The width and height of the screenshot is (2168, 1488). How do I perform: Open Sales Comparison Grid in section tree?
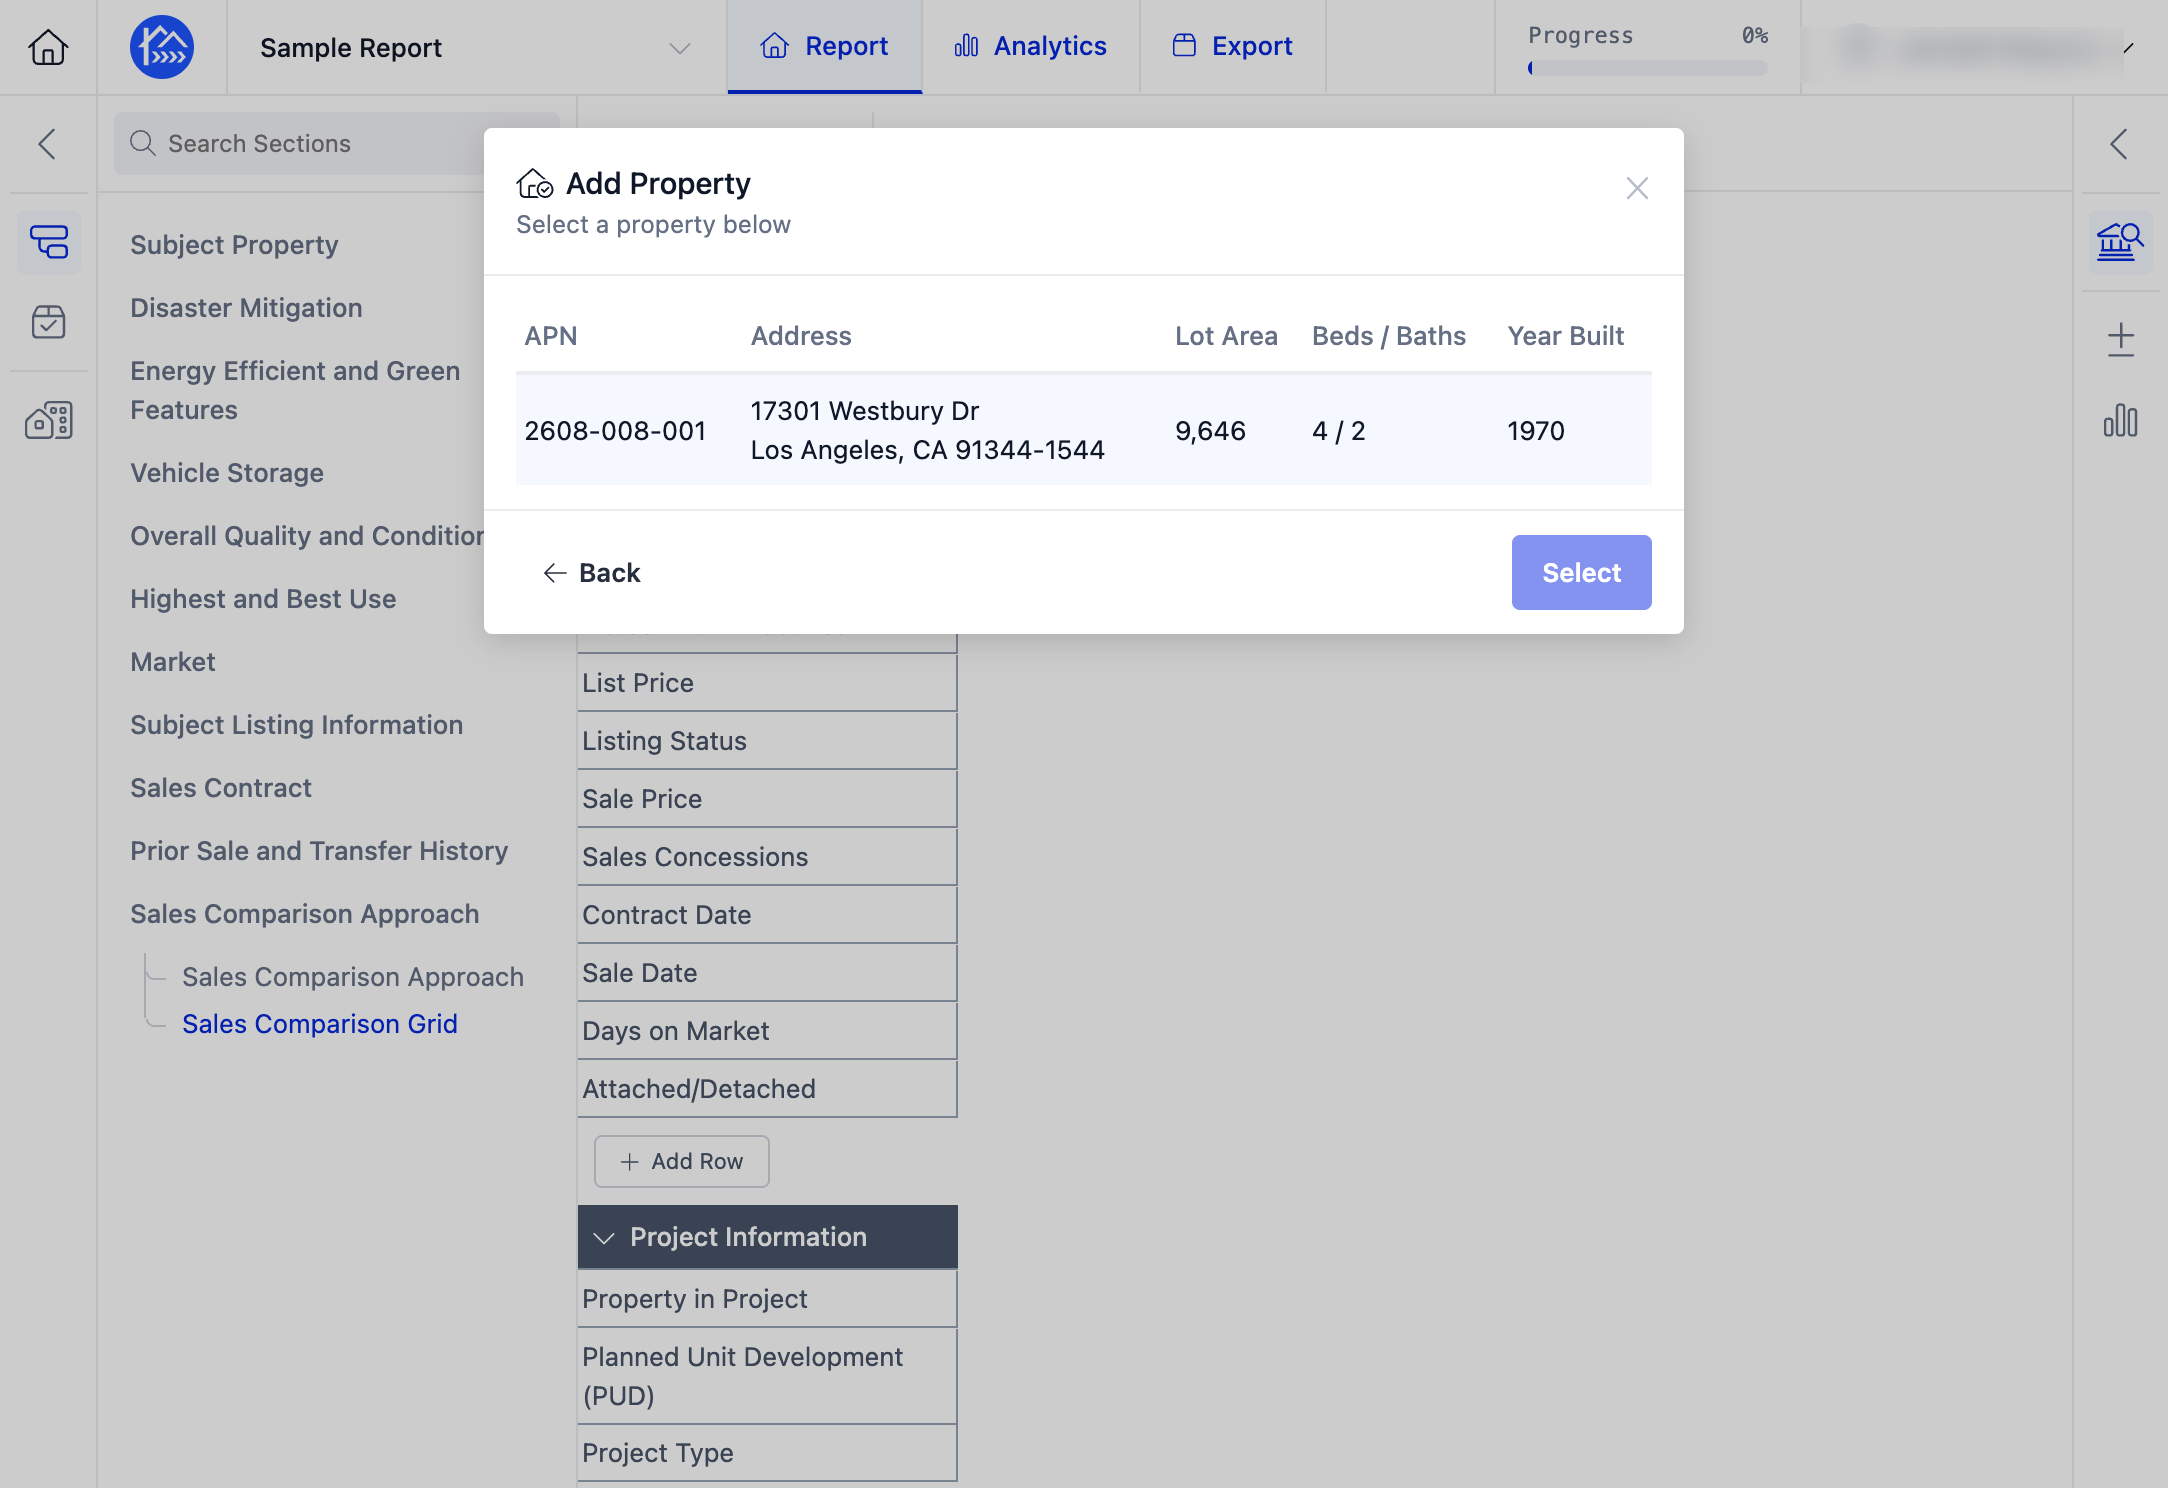[x=319, y=1024]
